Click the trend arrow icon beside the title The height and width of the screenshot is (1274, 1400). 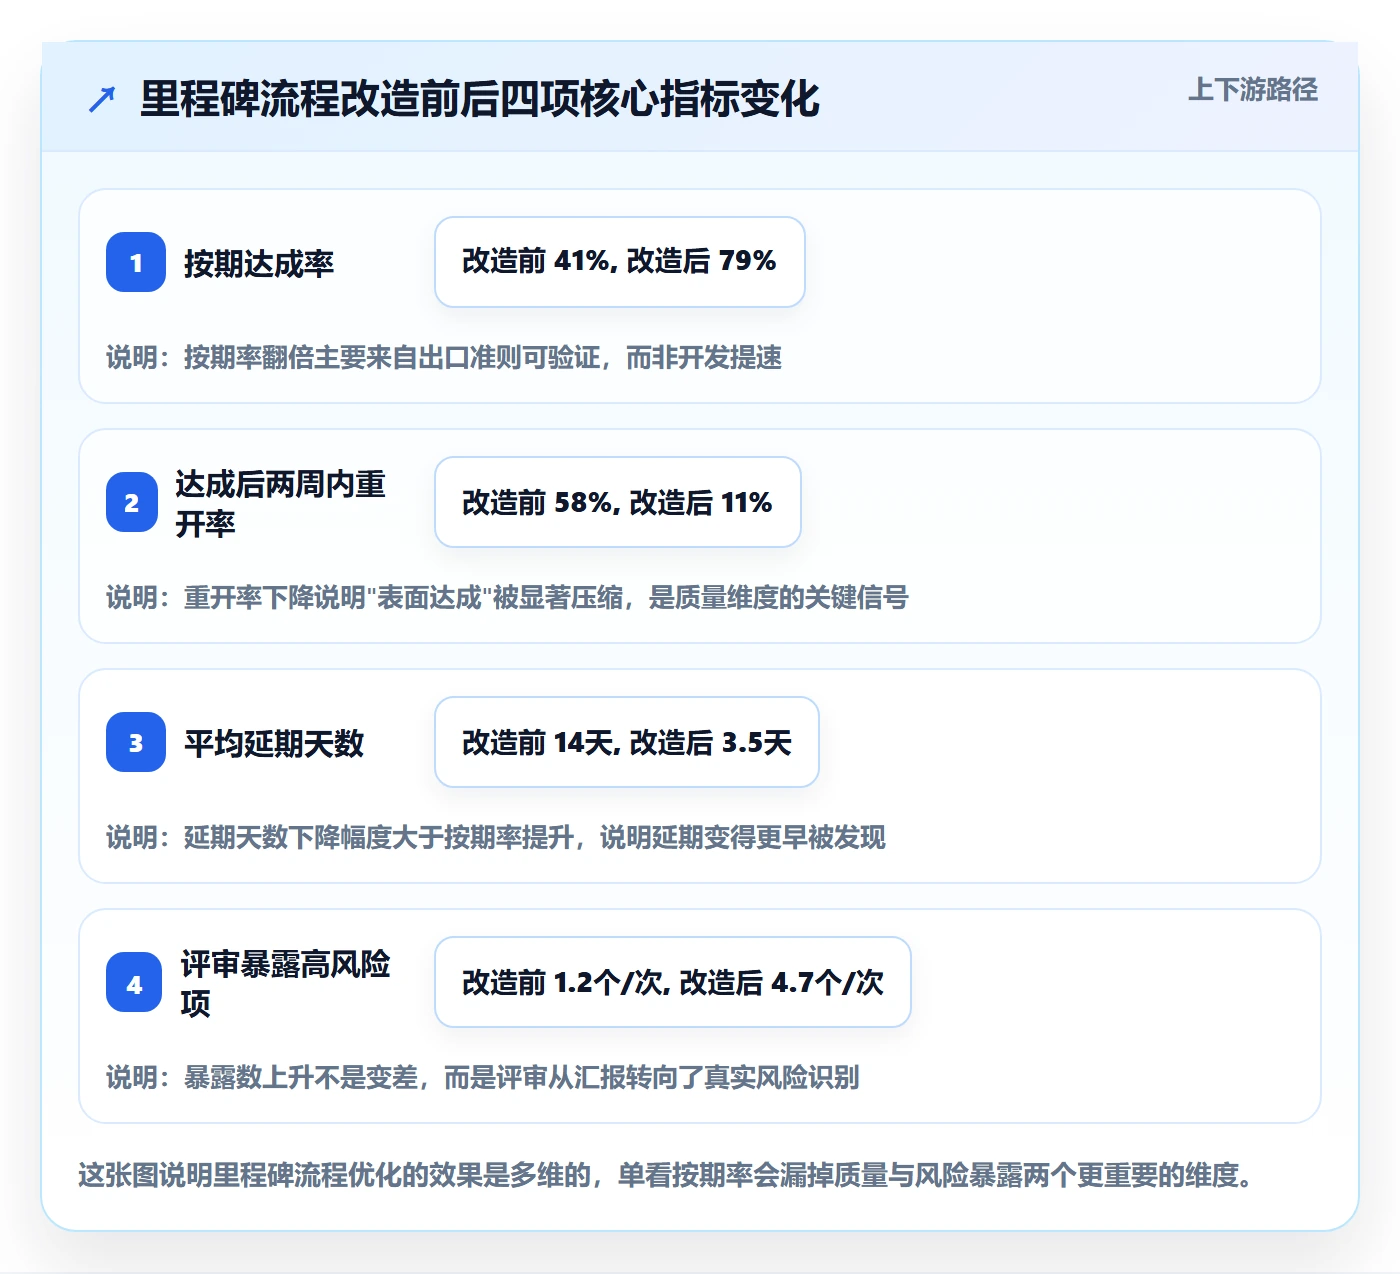(x=102, y=99)
